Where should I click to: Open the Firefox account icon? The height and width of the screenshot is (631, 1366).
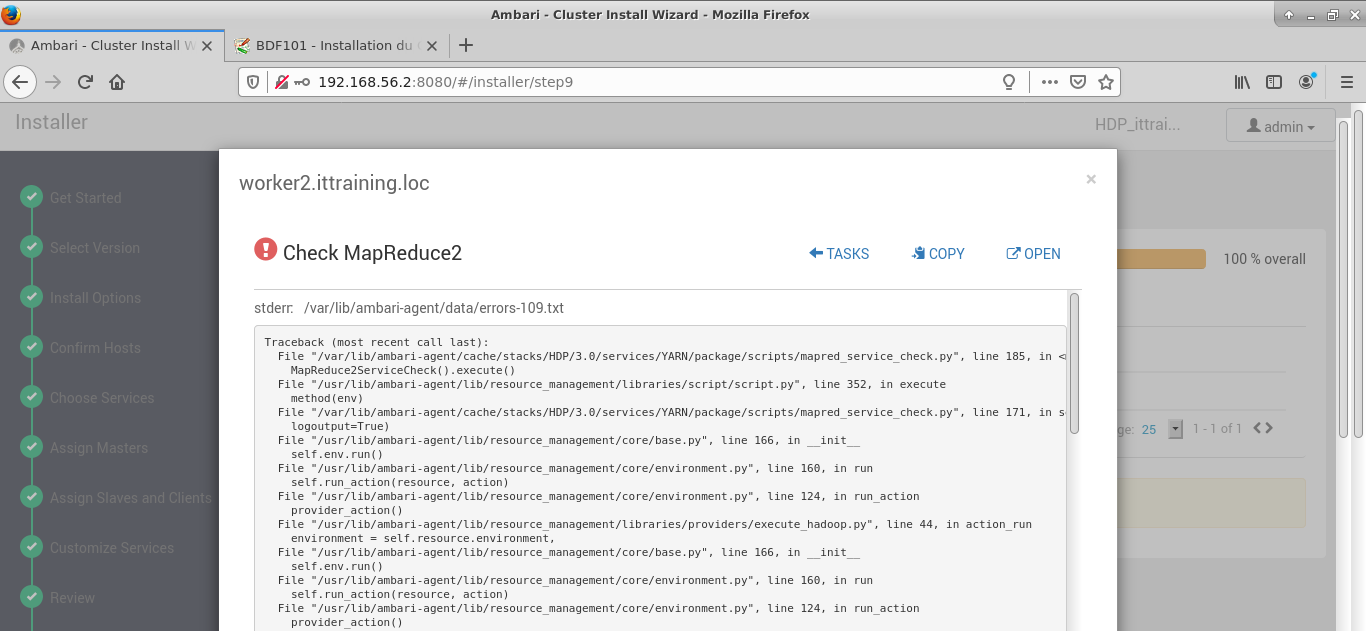pos(1307,82)
